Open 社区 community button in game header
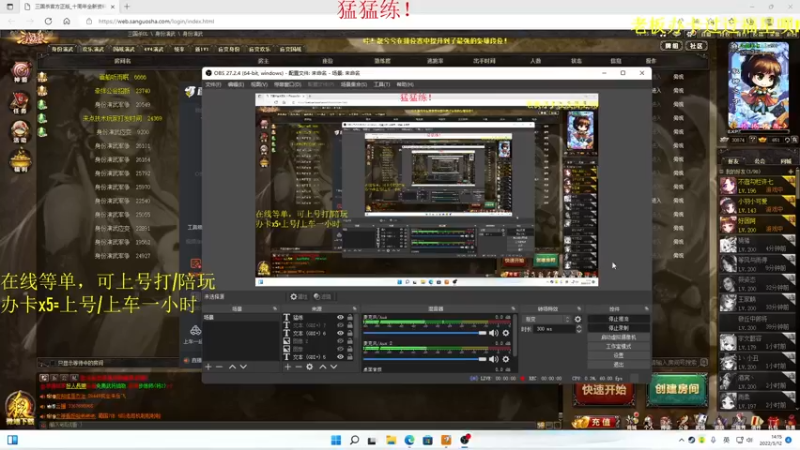The height and width of the screenshot is (450, 800). pos(696,45)
